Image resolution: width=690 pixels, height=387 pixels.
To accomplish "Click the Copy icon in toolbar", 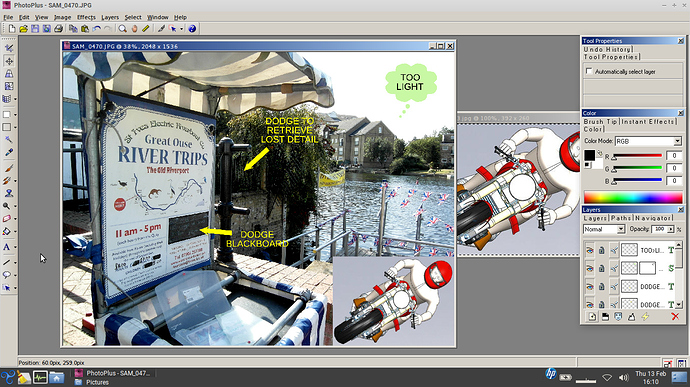I will coord(73,29).
